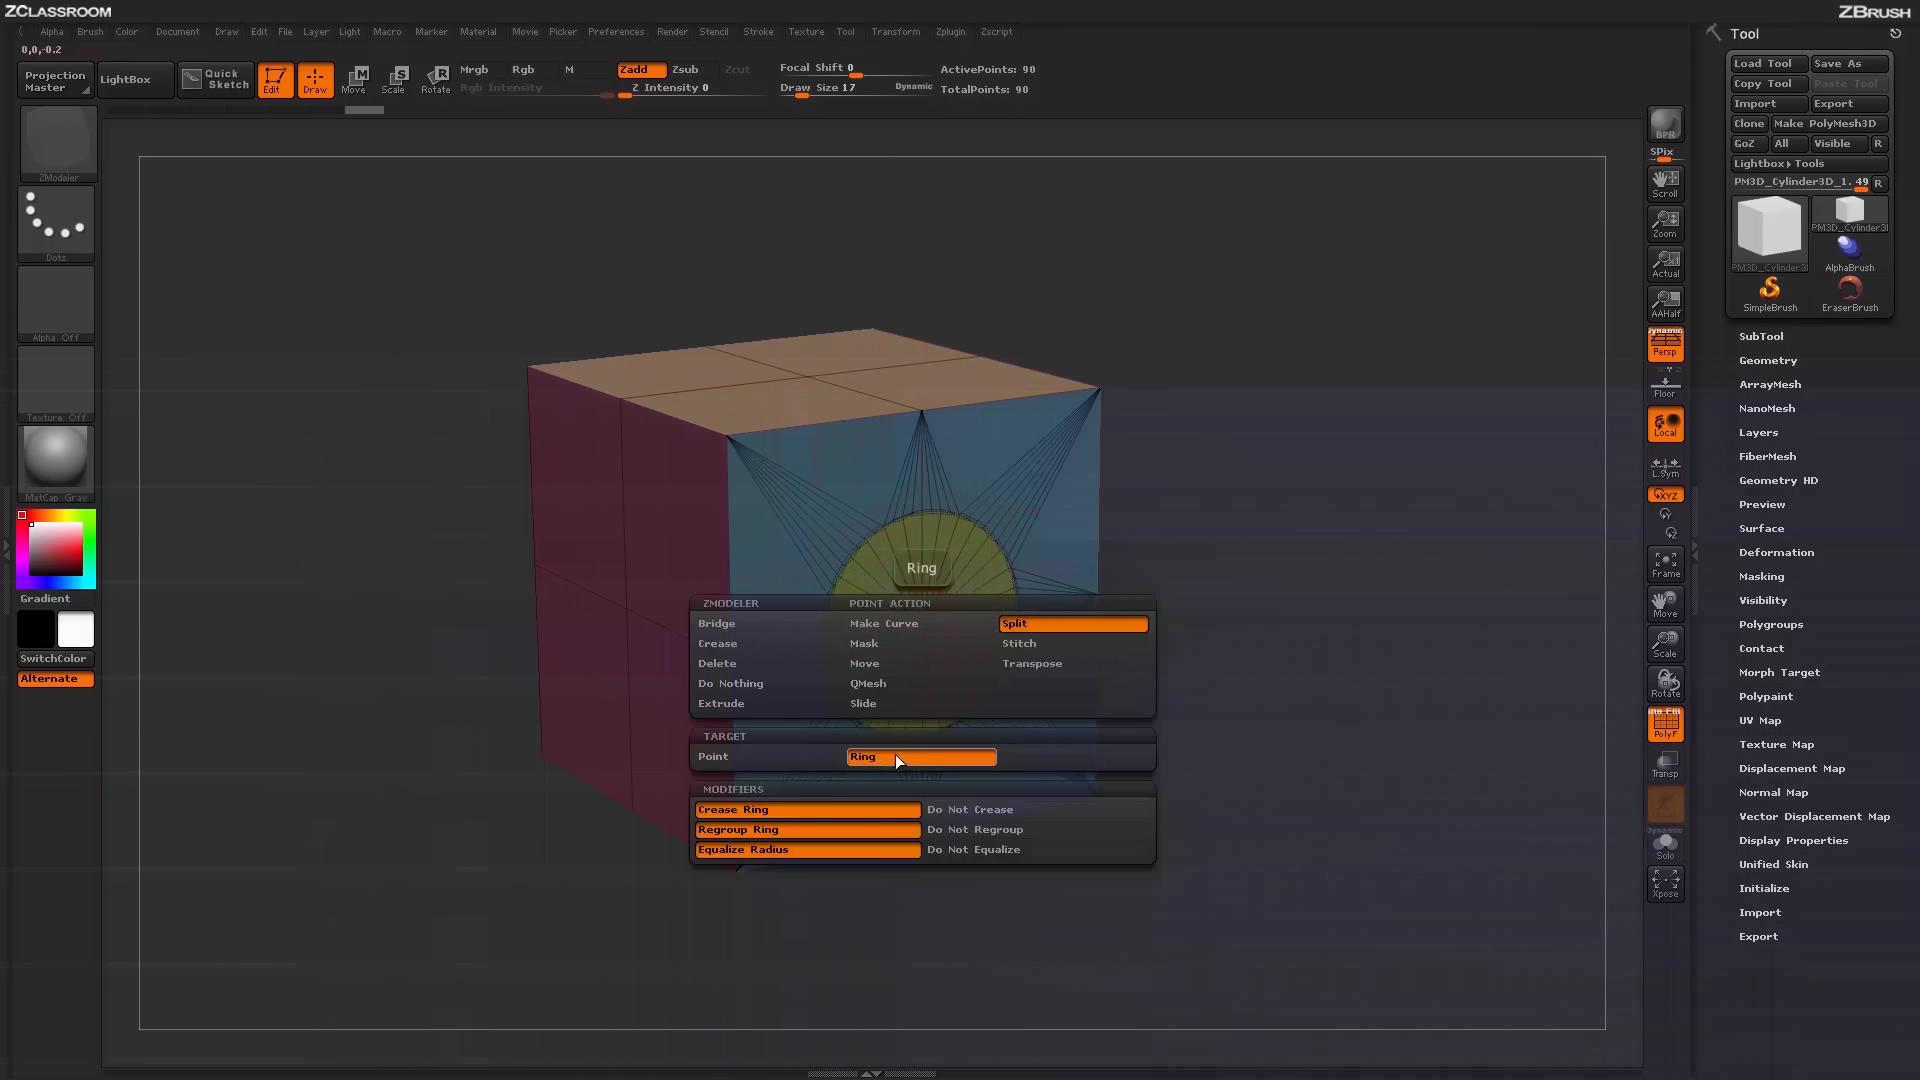Click the Rotate icon in right shelf
The height and width of the screenshot is (1080, 1920).
1665,684
